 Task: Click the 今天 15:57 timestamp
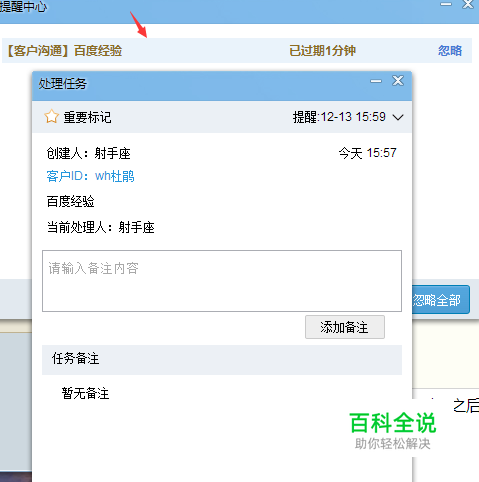coord(368,153)
